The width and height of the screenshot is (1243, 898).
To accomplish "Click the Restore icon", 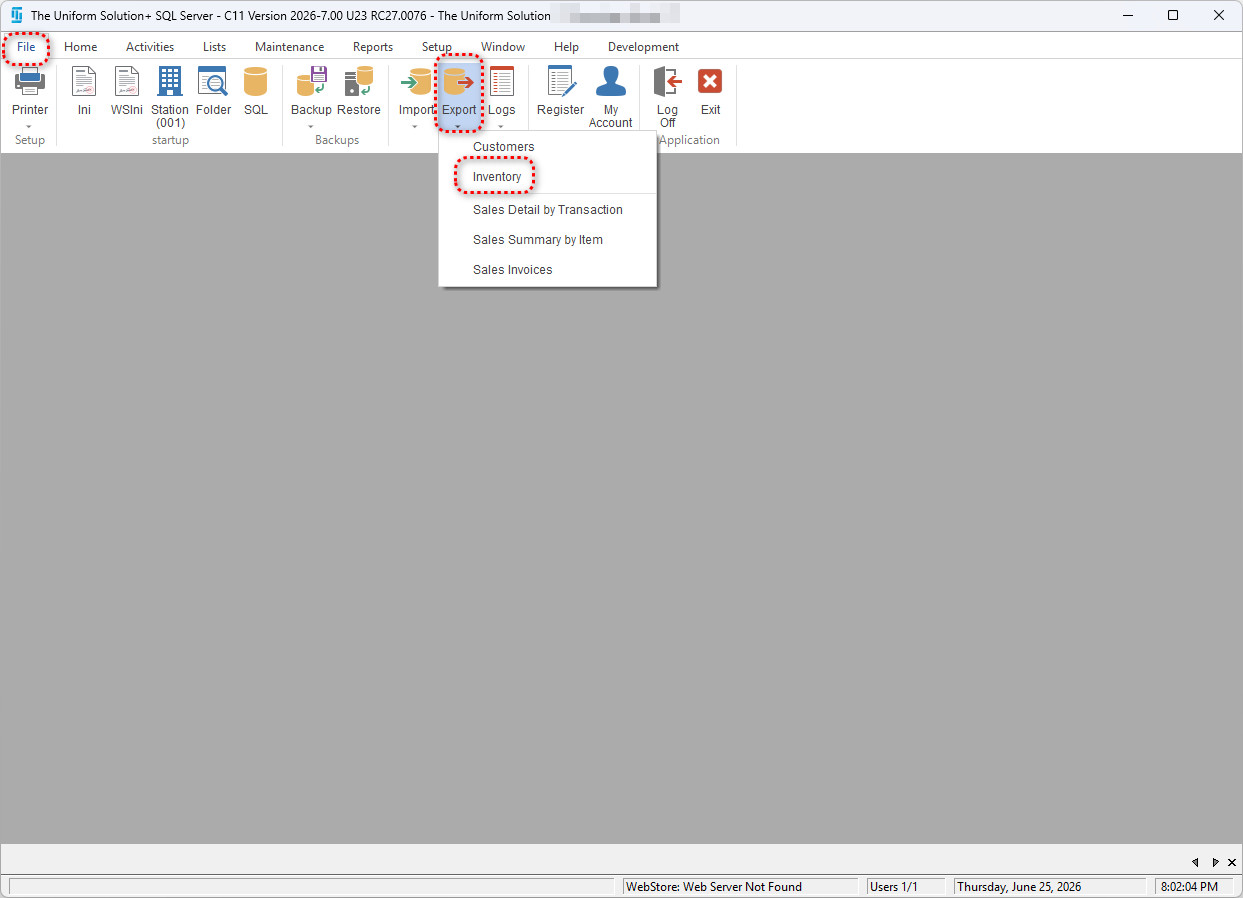I will pos(358,83).
